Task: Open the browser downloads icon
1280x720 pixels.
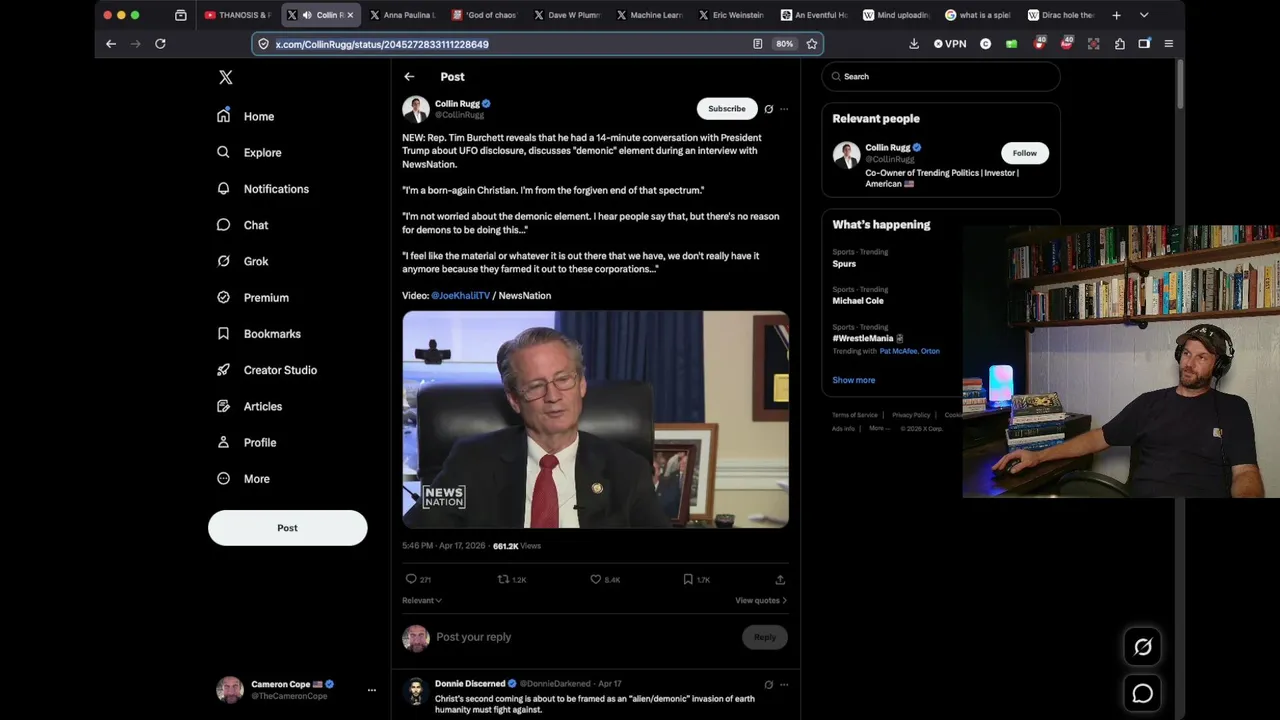Action: tap(914, 44)
